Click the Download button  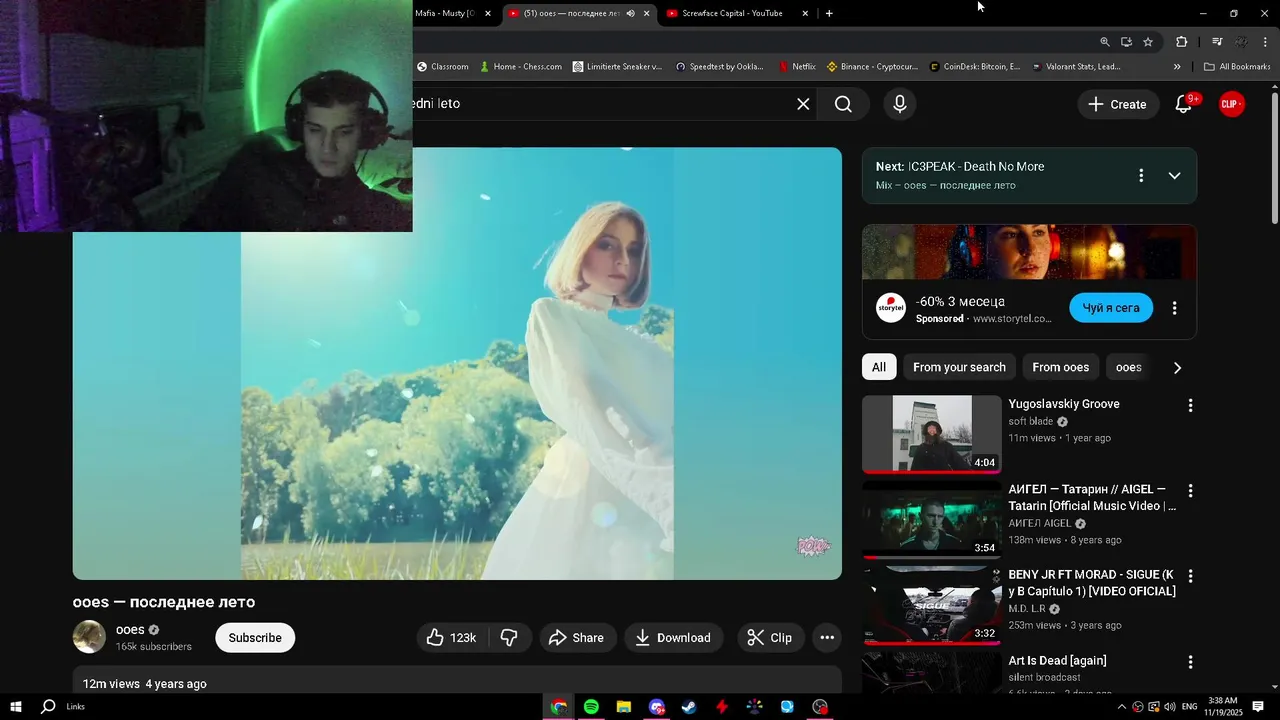coord(673,638)
